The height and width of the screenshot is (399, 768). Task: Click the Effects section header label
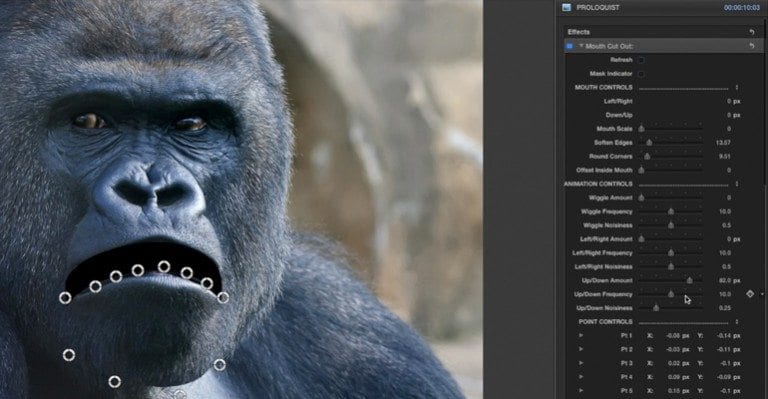point(579,32)
